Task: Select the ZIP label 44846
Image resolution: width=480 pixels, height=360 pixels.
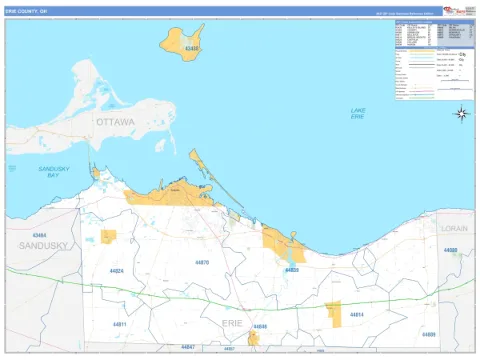Action: coord(260,327)
